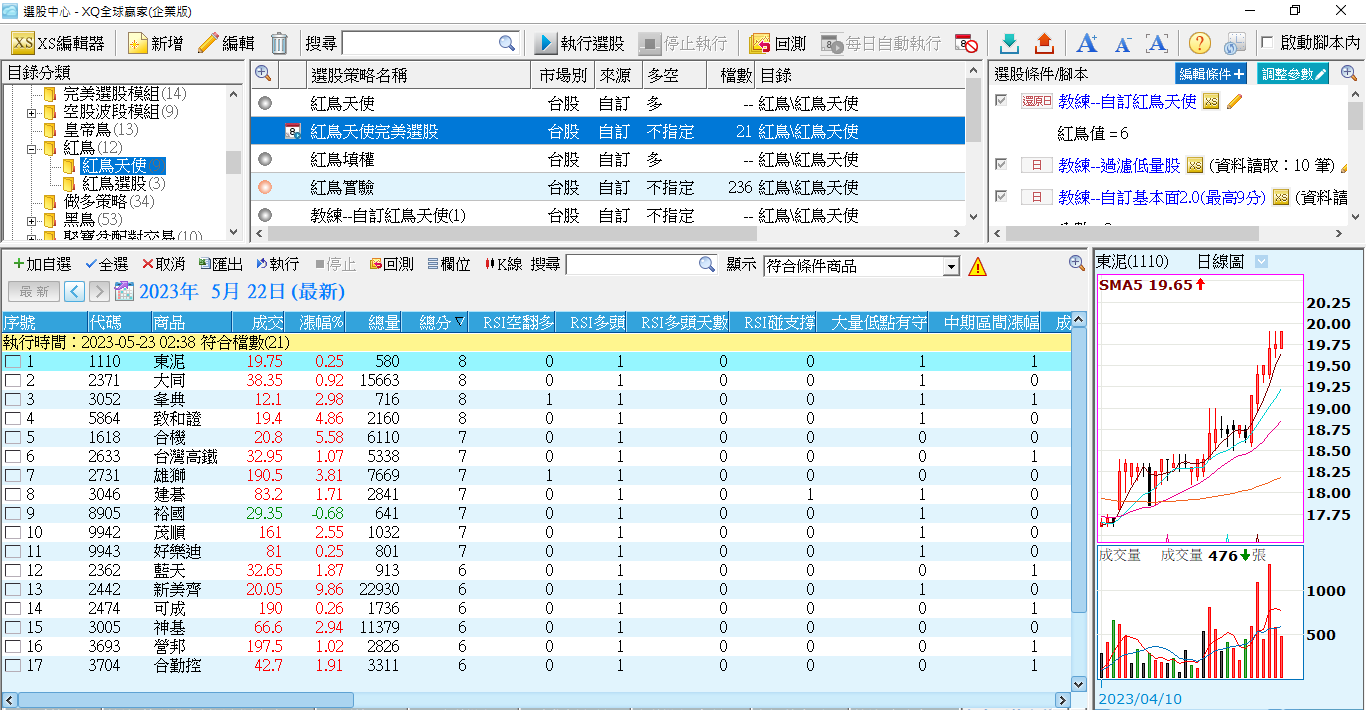
Task: Check the box for row 13 新美齊
Action: [13, 590]
